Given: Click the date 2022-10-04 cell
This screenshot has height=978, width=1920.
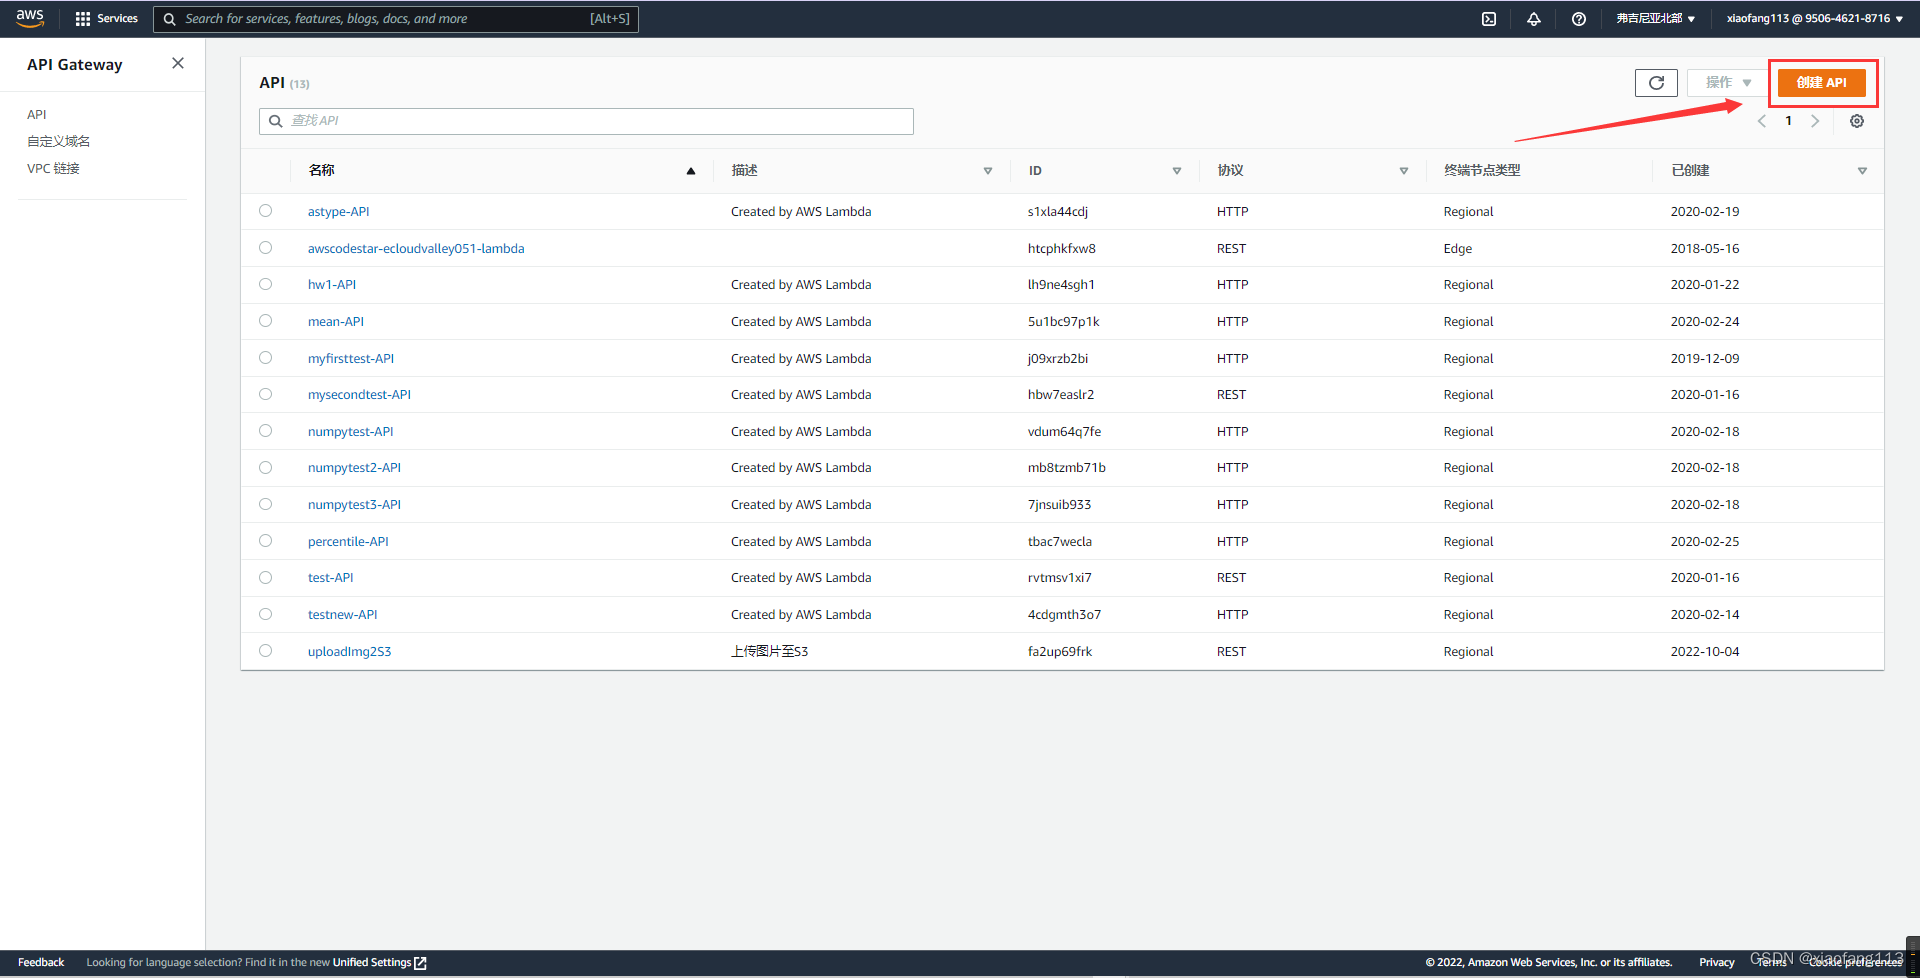Looking at the screenshot, I should [1704, 652].
